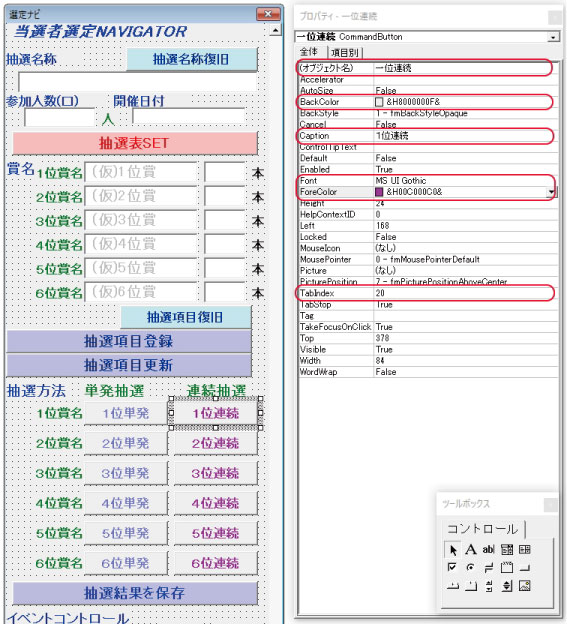Click the 抽選結果を保存 button
This screenshot has height=624, width=567.
click(135, 593)
